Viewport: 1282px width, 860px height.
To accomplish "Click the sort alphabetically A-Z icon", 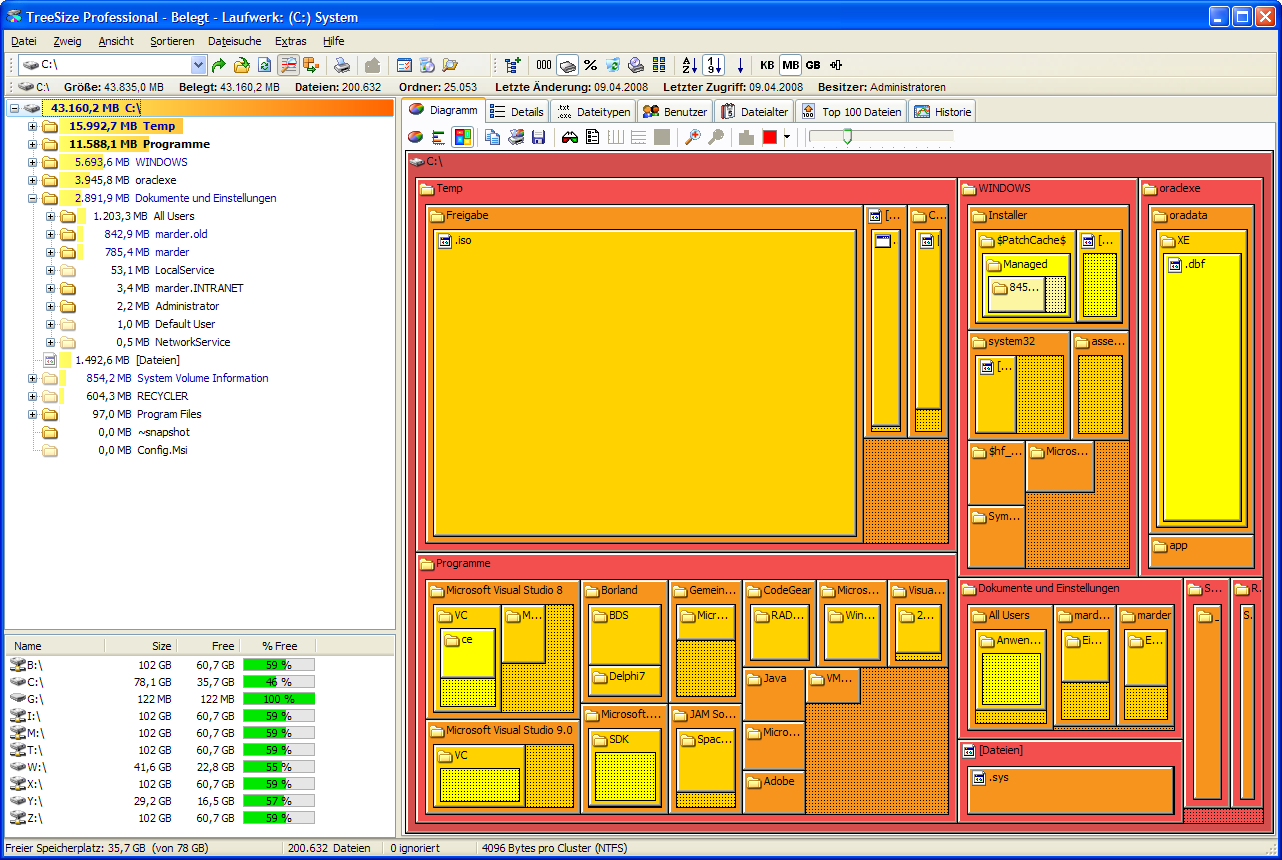I will (x=690, y=65).
